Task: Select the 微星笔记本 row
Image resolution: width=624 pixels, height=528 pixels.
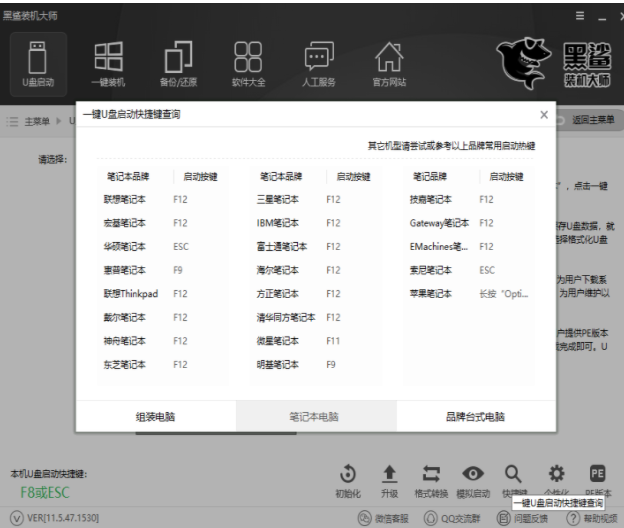Action: 316,341
